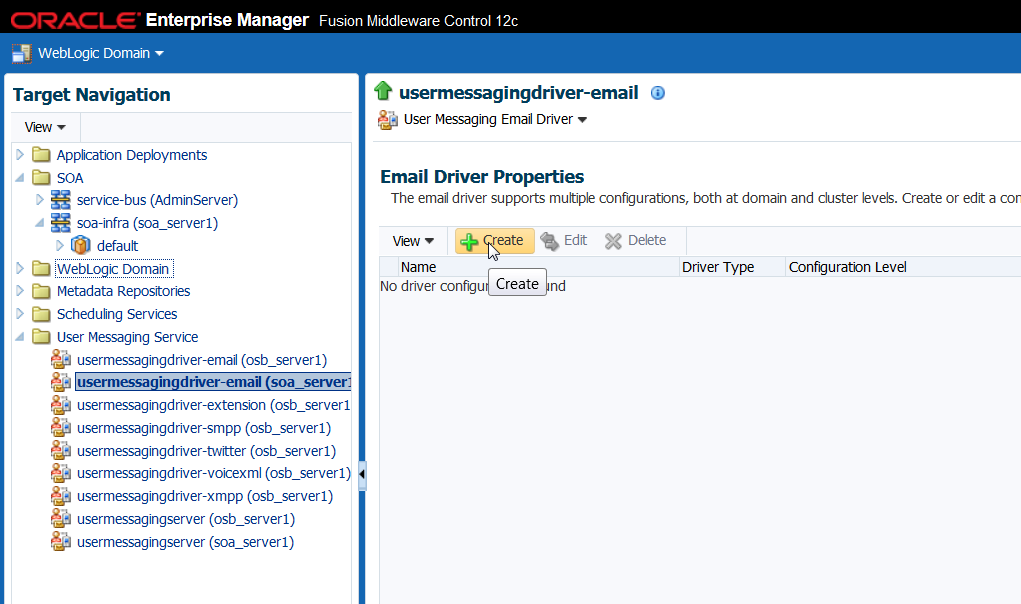Select service-bus (AdminServer) in tree

coord(157,200)
